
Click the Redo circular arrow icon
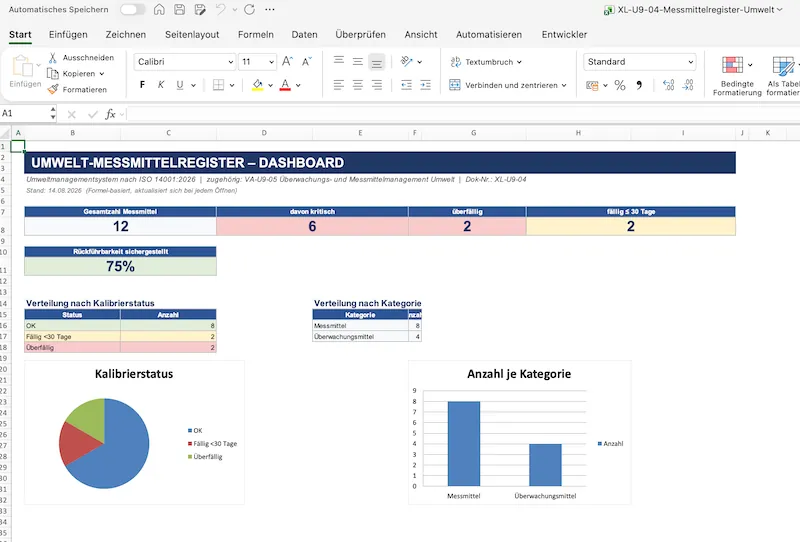[249, 9]
